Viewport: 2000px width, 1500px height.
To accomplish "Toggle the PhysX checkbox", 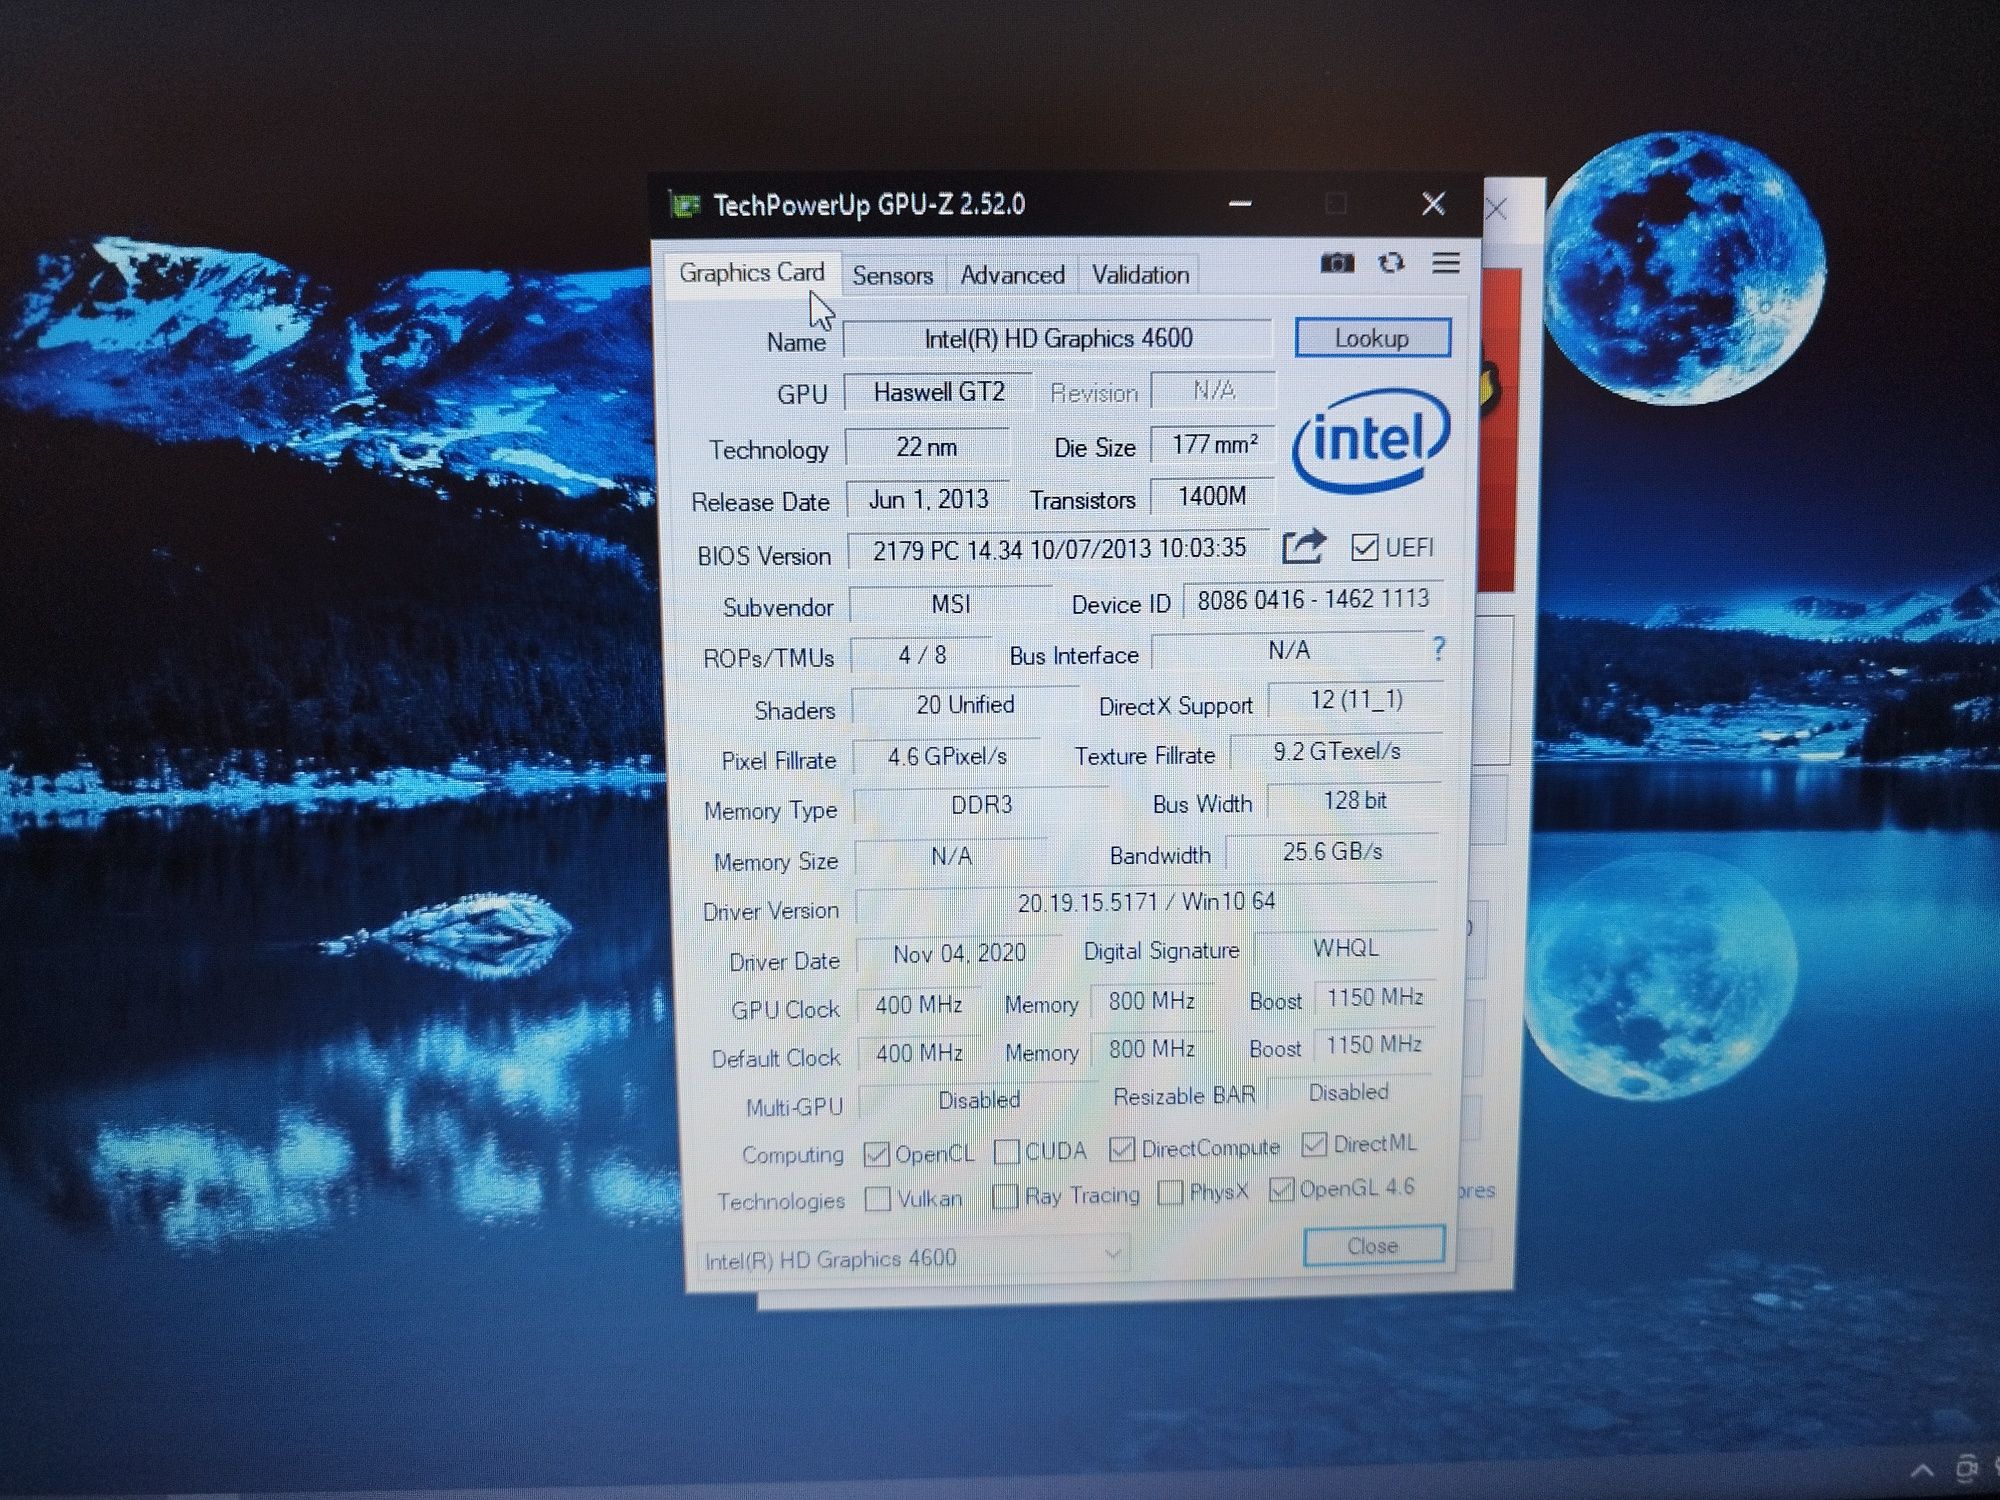I will [1169, 1192].
